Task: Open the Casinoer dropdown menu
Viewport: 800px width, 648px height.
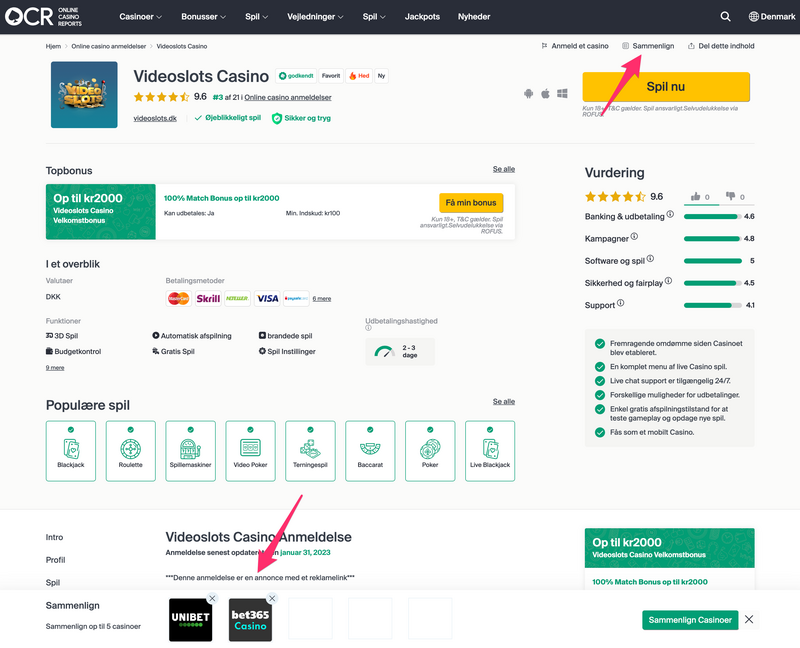Action: pyautogui.click(x=139, y=16)
